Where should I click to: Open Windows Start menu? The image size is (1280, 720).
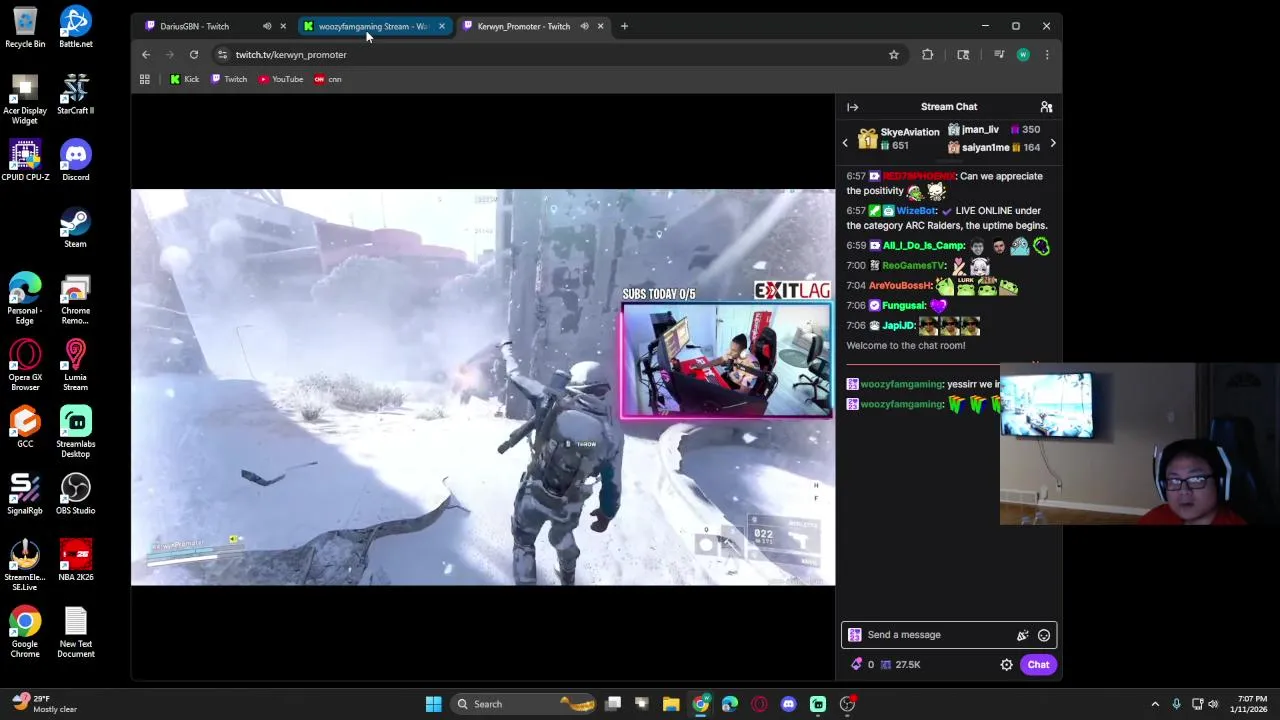(433, 704)
